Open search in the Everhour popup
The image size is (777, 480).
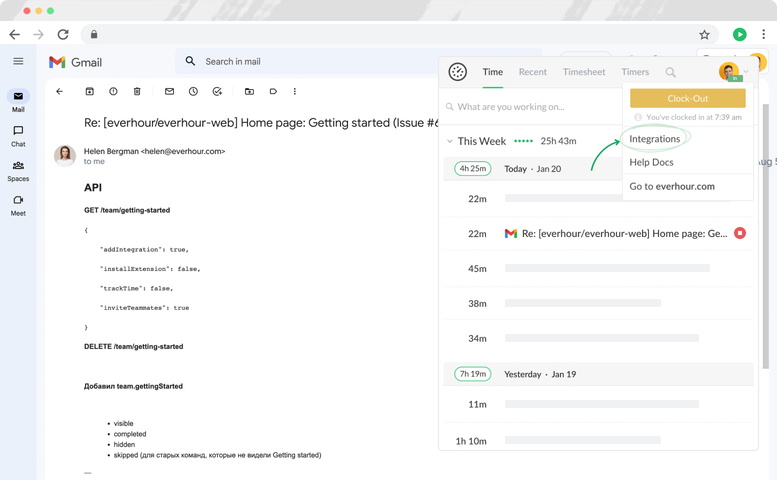(670, 72)
